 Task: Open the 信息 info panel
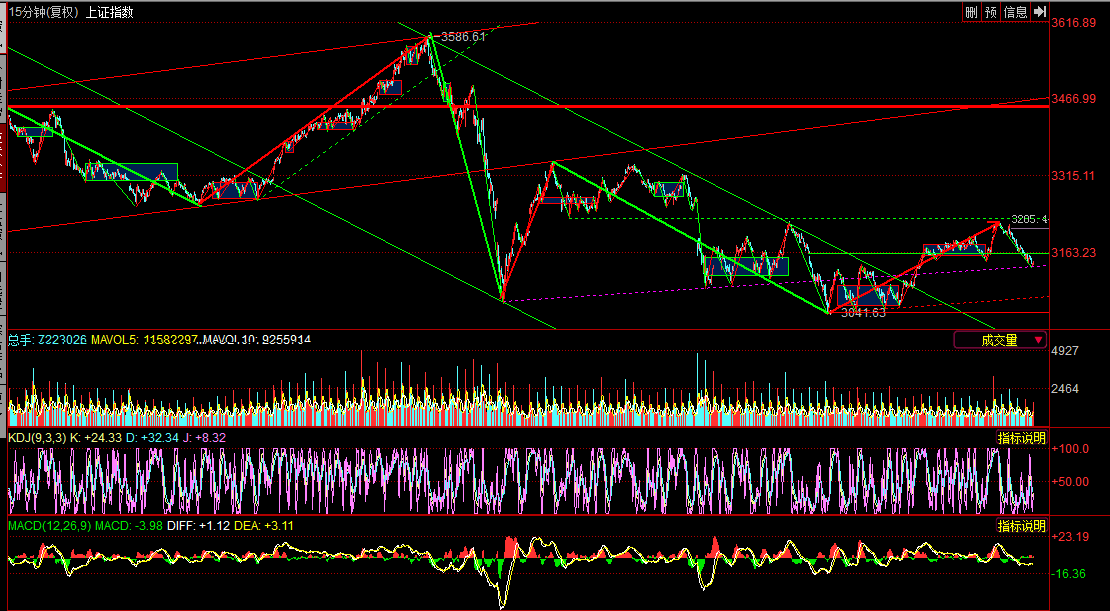(x=1015, y=12)
